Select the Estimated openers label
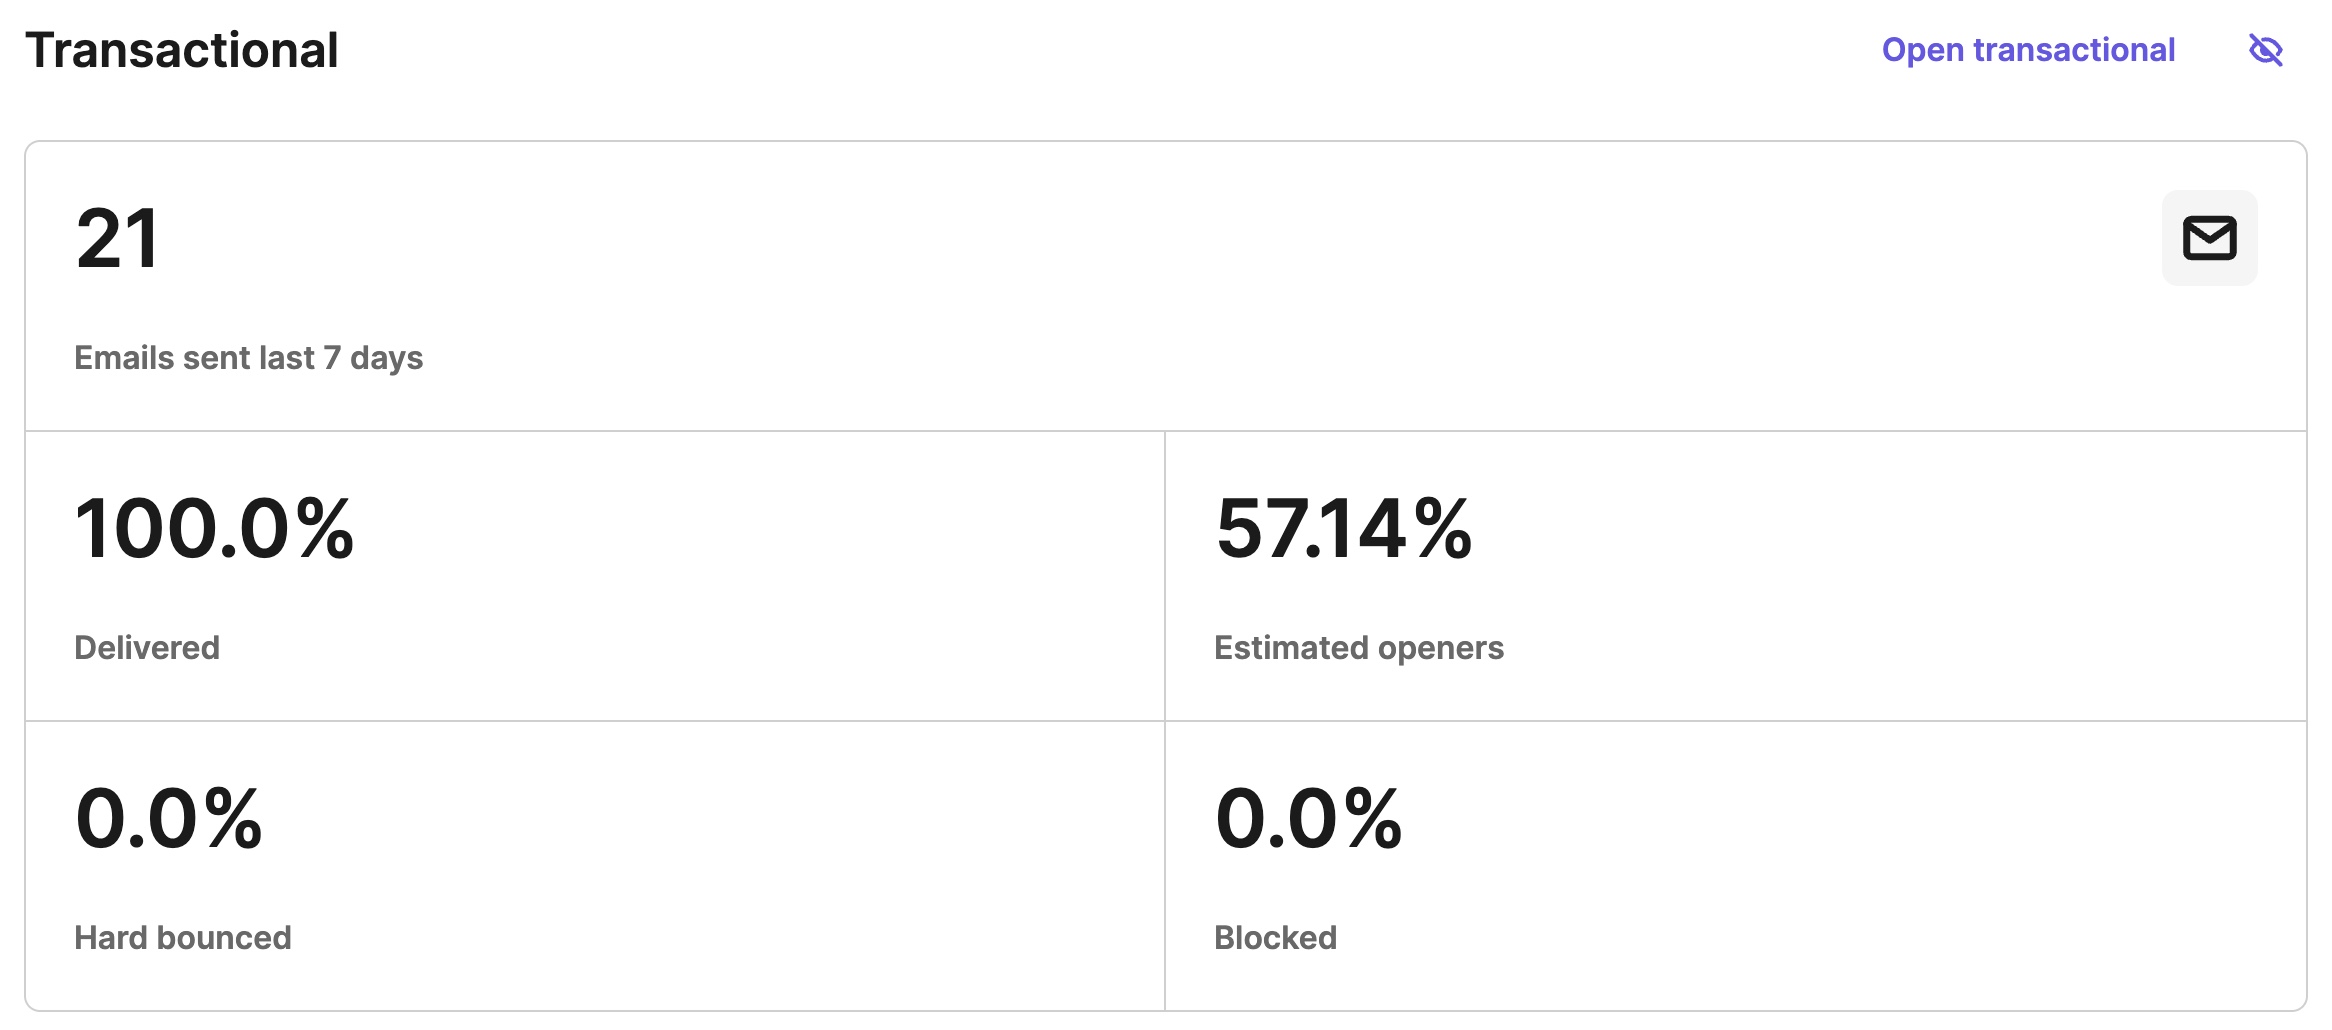 tap(1359, 648)
